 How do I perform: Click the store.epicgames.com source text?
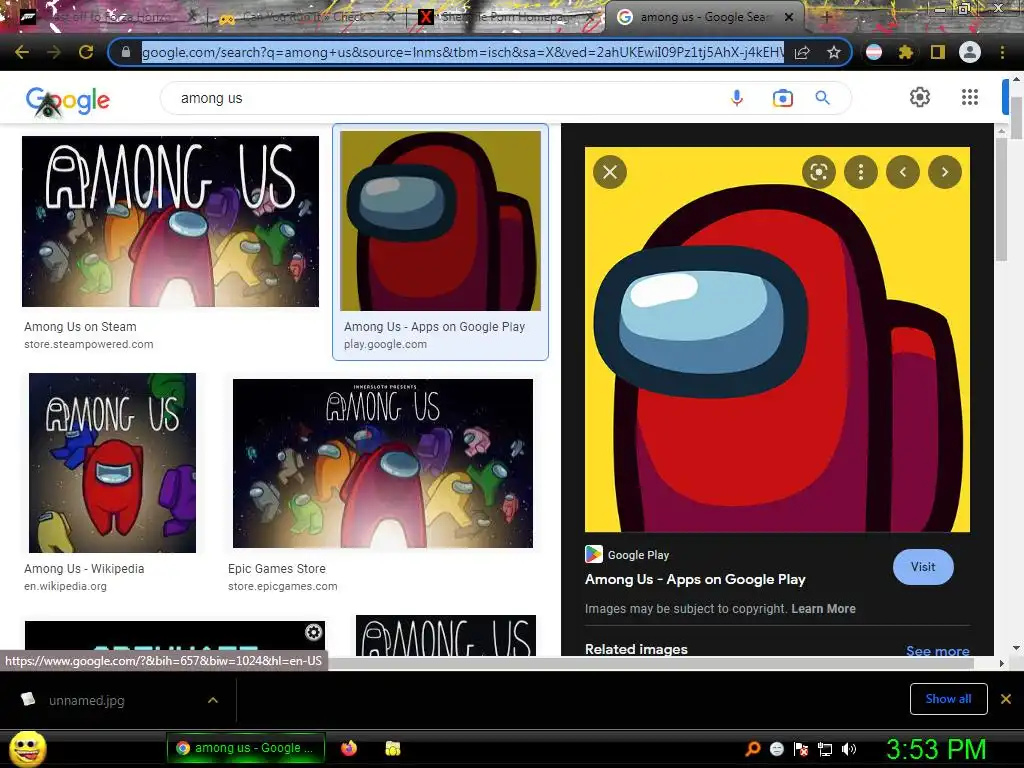coord(283,586)
